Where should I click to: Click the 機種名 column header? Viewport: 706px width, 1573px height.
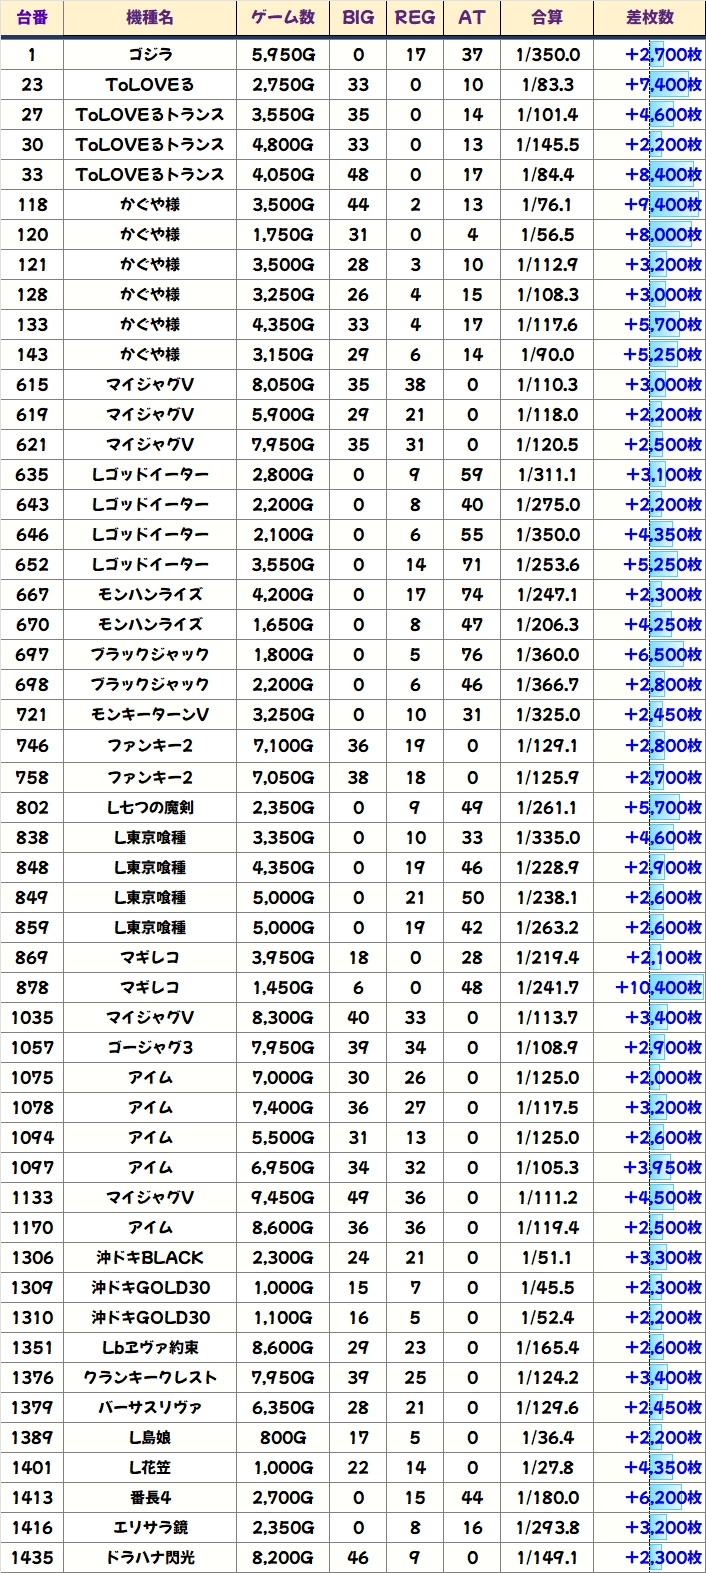point(150,18)
